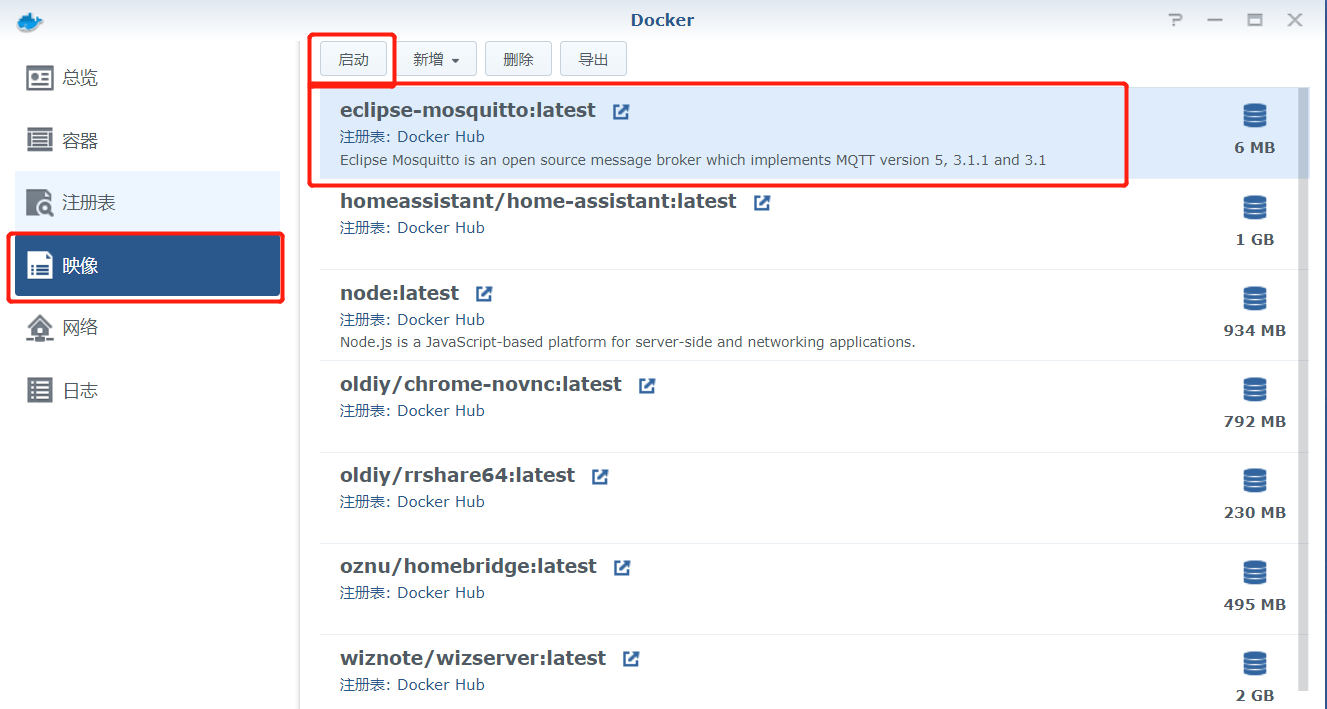
Task: Click the Docker whale logo icon
Action: point(31,20)
